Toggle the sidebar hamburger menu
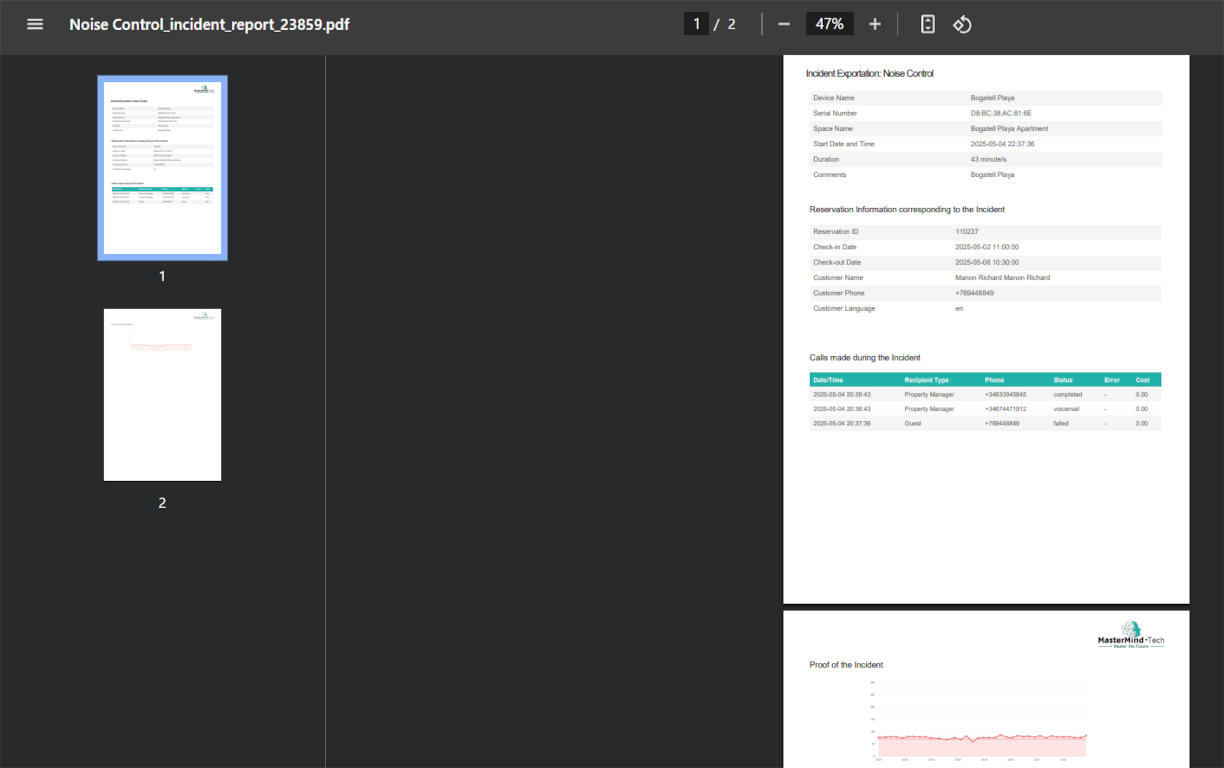The width and height of the screenshot is (1224, 768). pos(35,24)
